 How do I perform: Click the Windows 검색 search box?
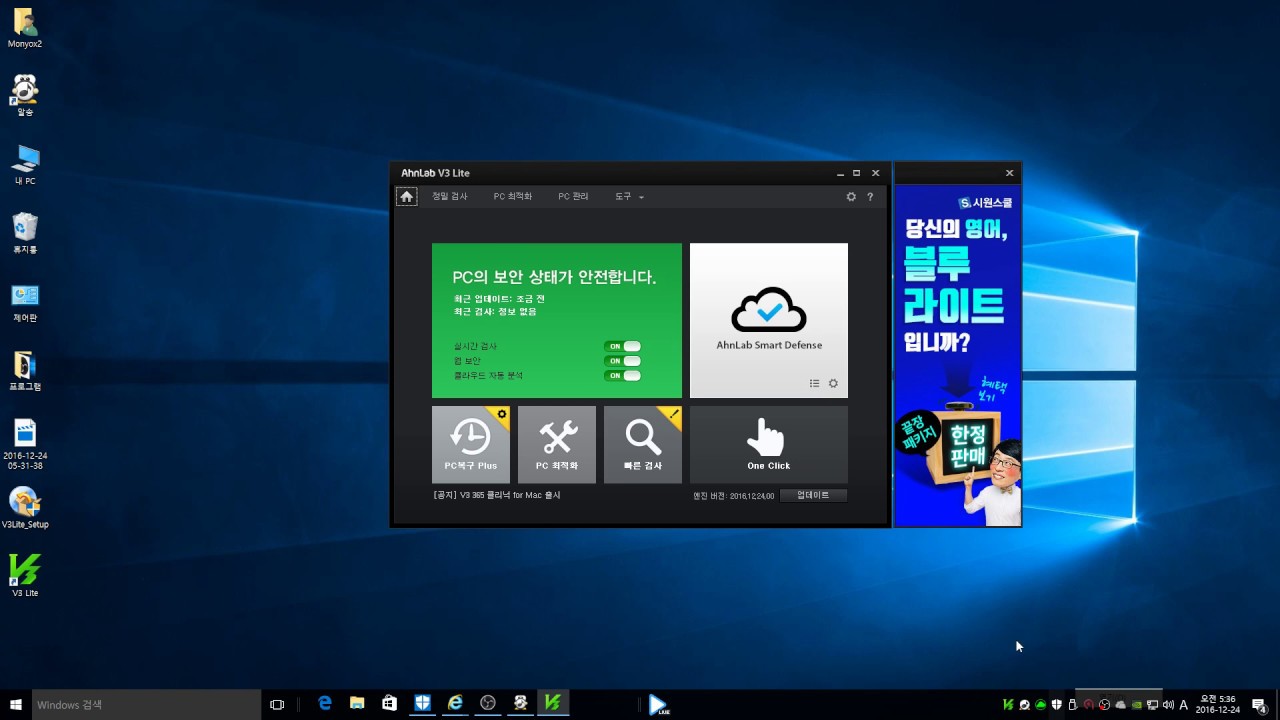point(146,705)
